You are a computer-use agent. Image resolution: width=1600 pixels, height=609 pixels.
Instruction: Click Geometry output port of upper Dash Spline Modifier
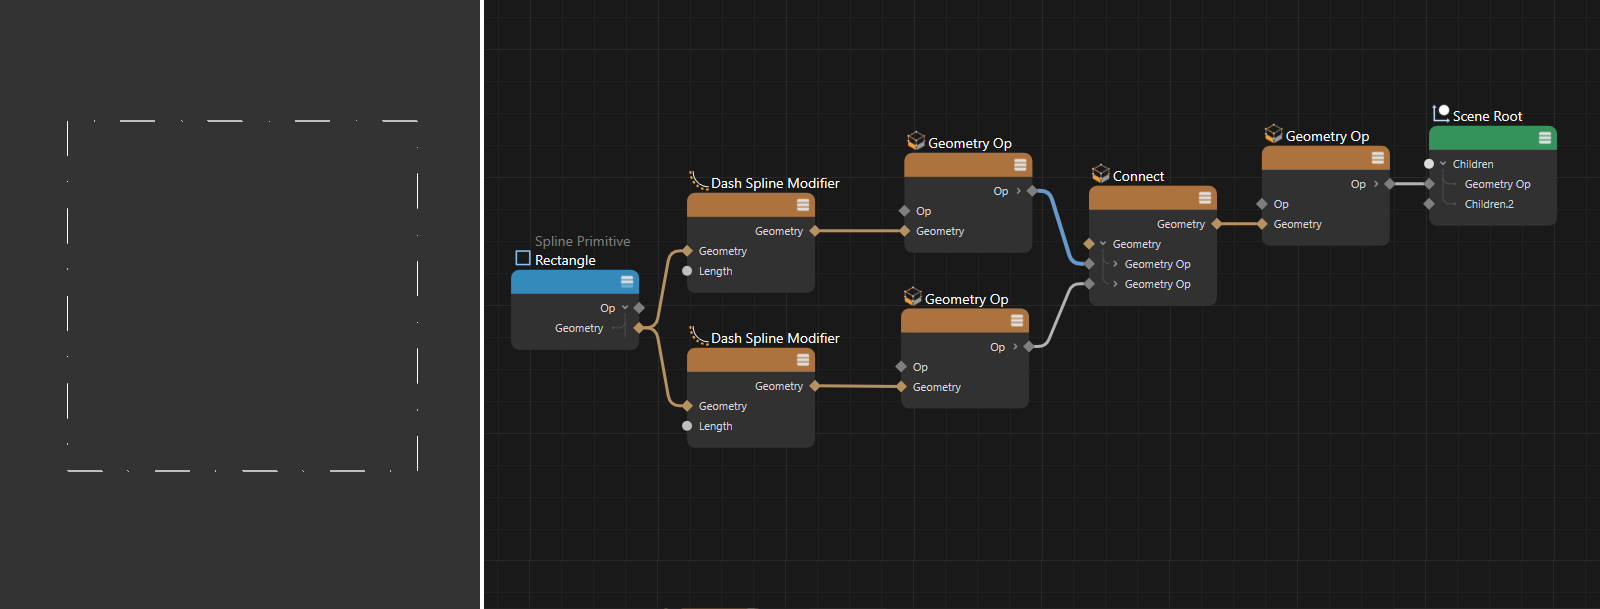pyautogui.click(x=815, y=231)
